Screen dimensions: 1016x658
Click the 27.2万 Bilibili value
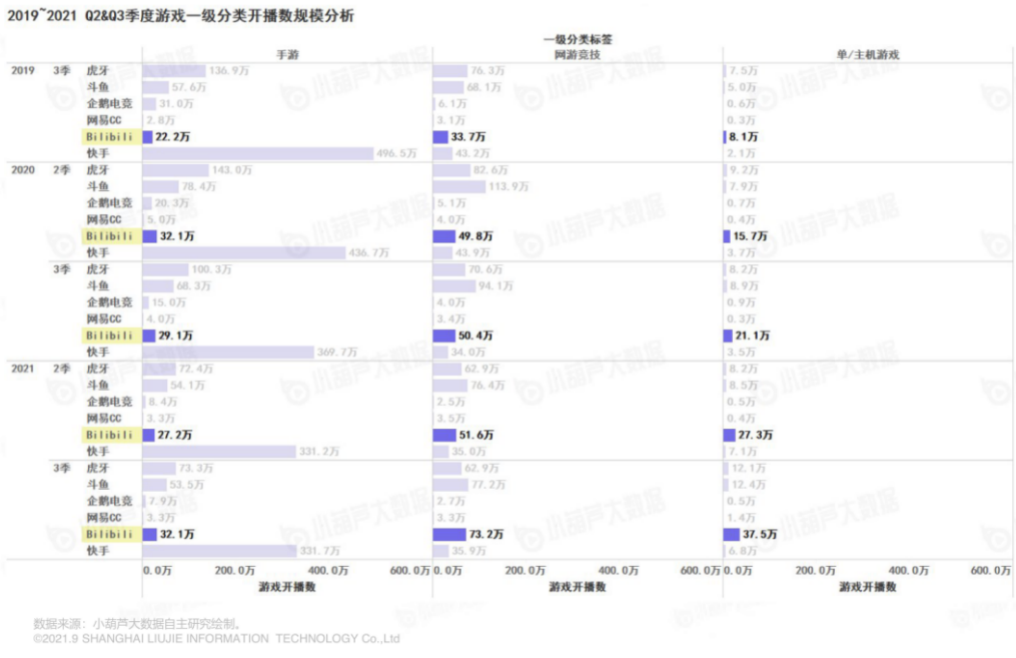click(175, 435)
